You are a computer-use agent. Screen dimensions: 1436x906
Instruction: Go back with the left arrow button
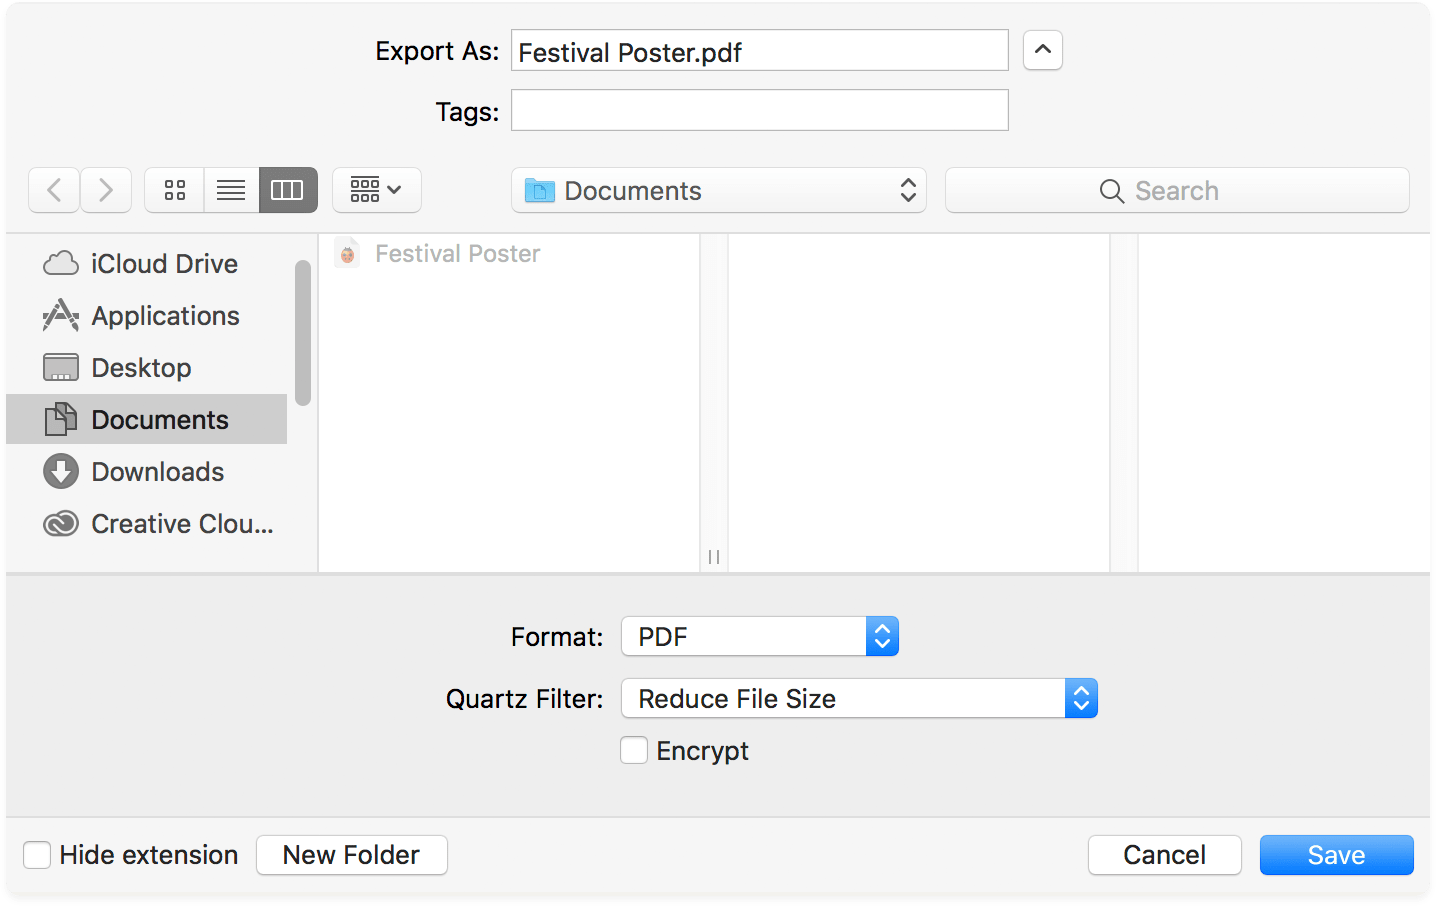[55, 190]
